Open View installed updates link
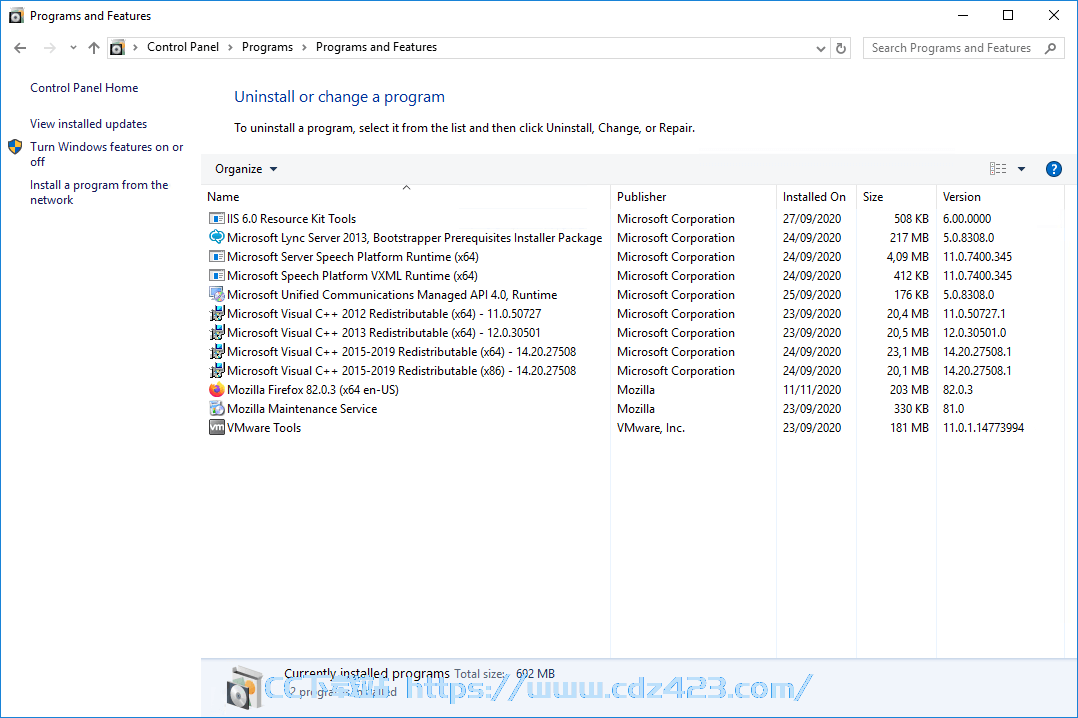Screen dimensions: 1078x718 [x=89, y=124]
